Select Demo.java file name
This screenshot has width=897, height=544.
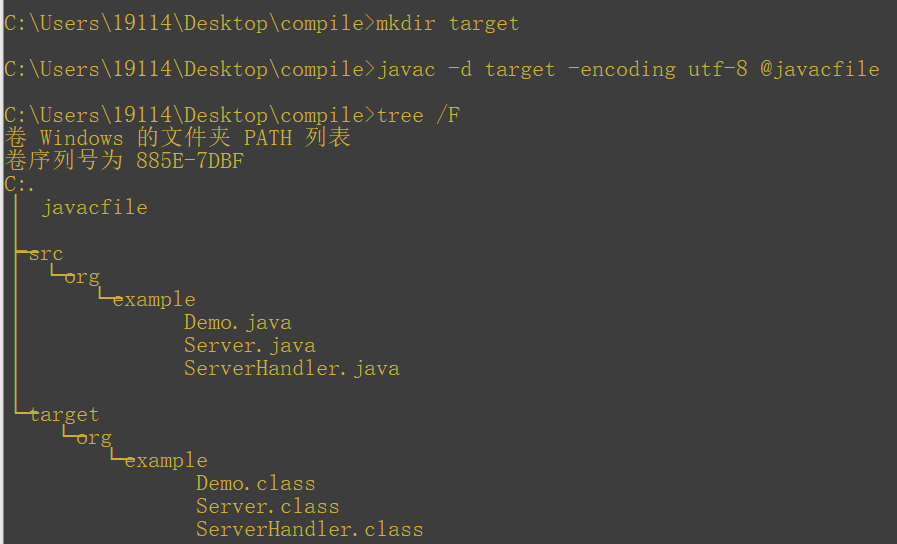238,323
